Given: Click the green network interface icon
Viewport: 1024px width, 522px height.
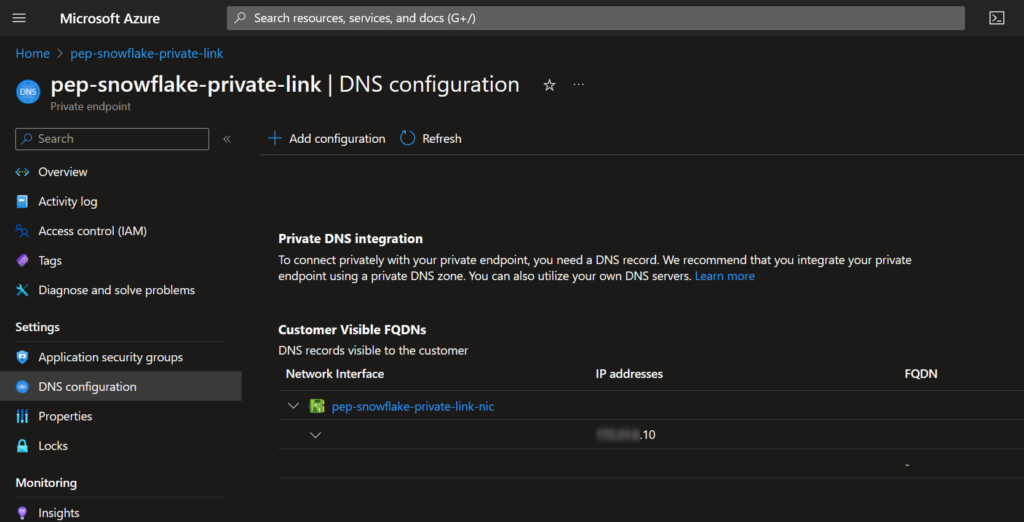Looking at the screenshot, I should [x=317, y=406].
